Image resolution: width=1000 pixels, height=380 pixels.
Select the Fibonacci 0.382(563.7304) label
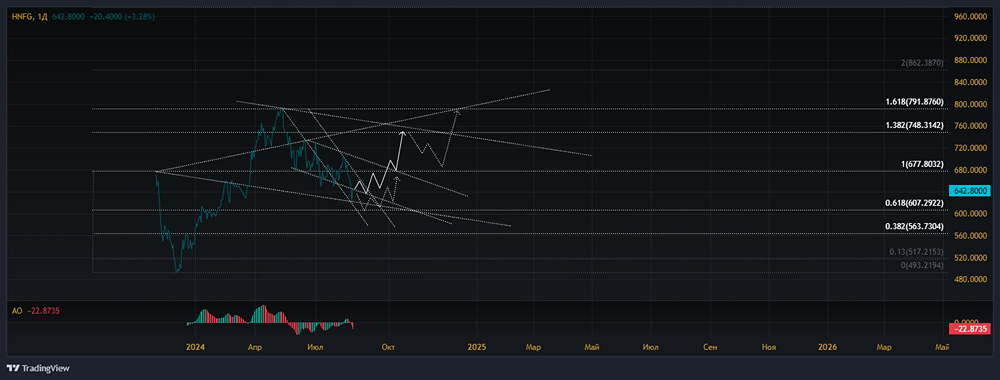(x=915, y=226)
